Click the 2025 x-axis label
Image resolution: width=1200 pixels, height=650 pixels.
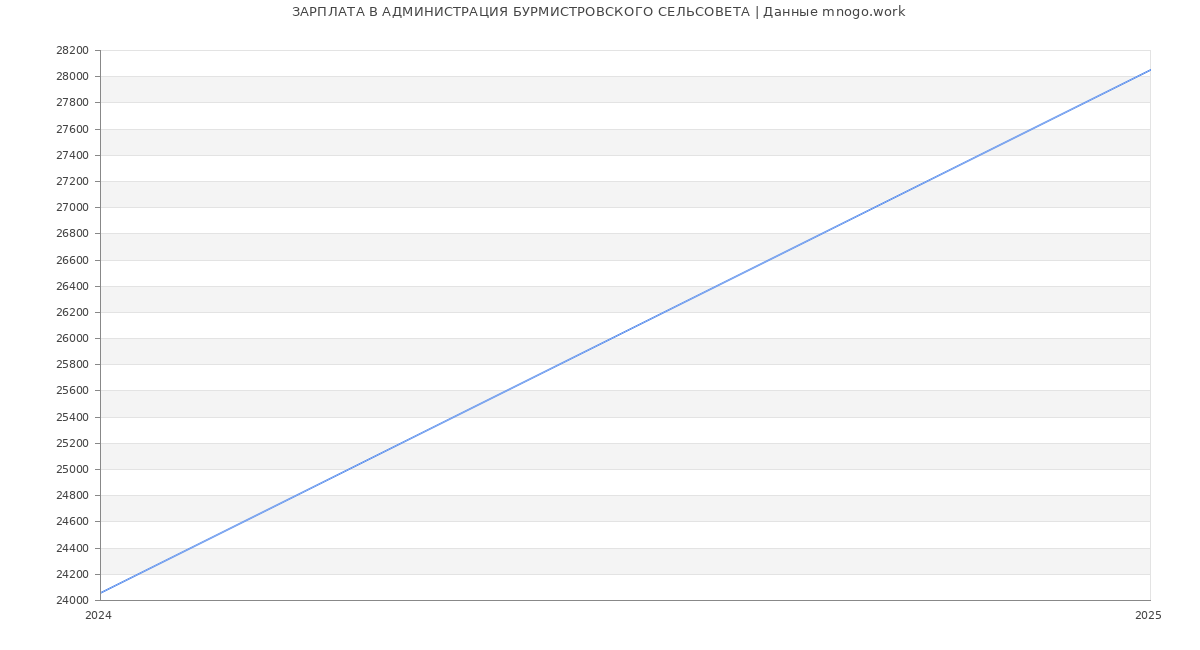coord(1148,615)
